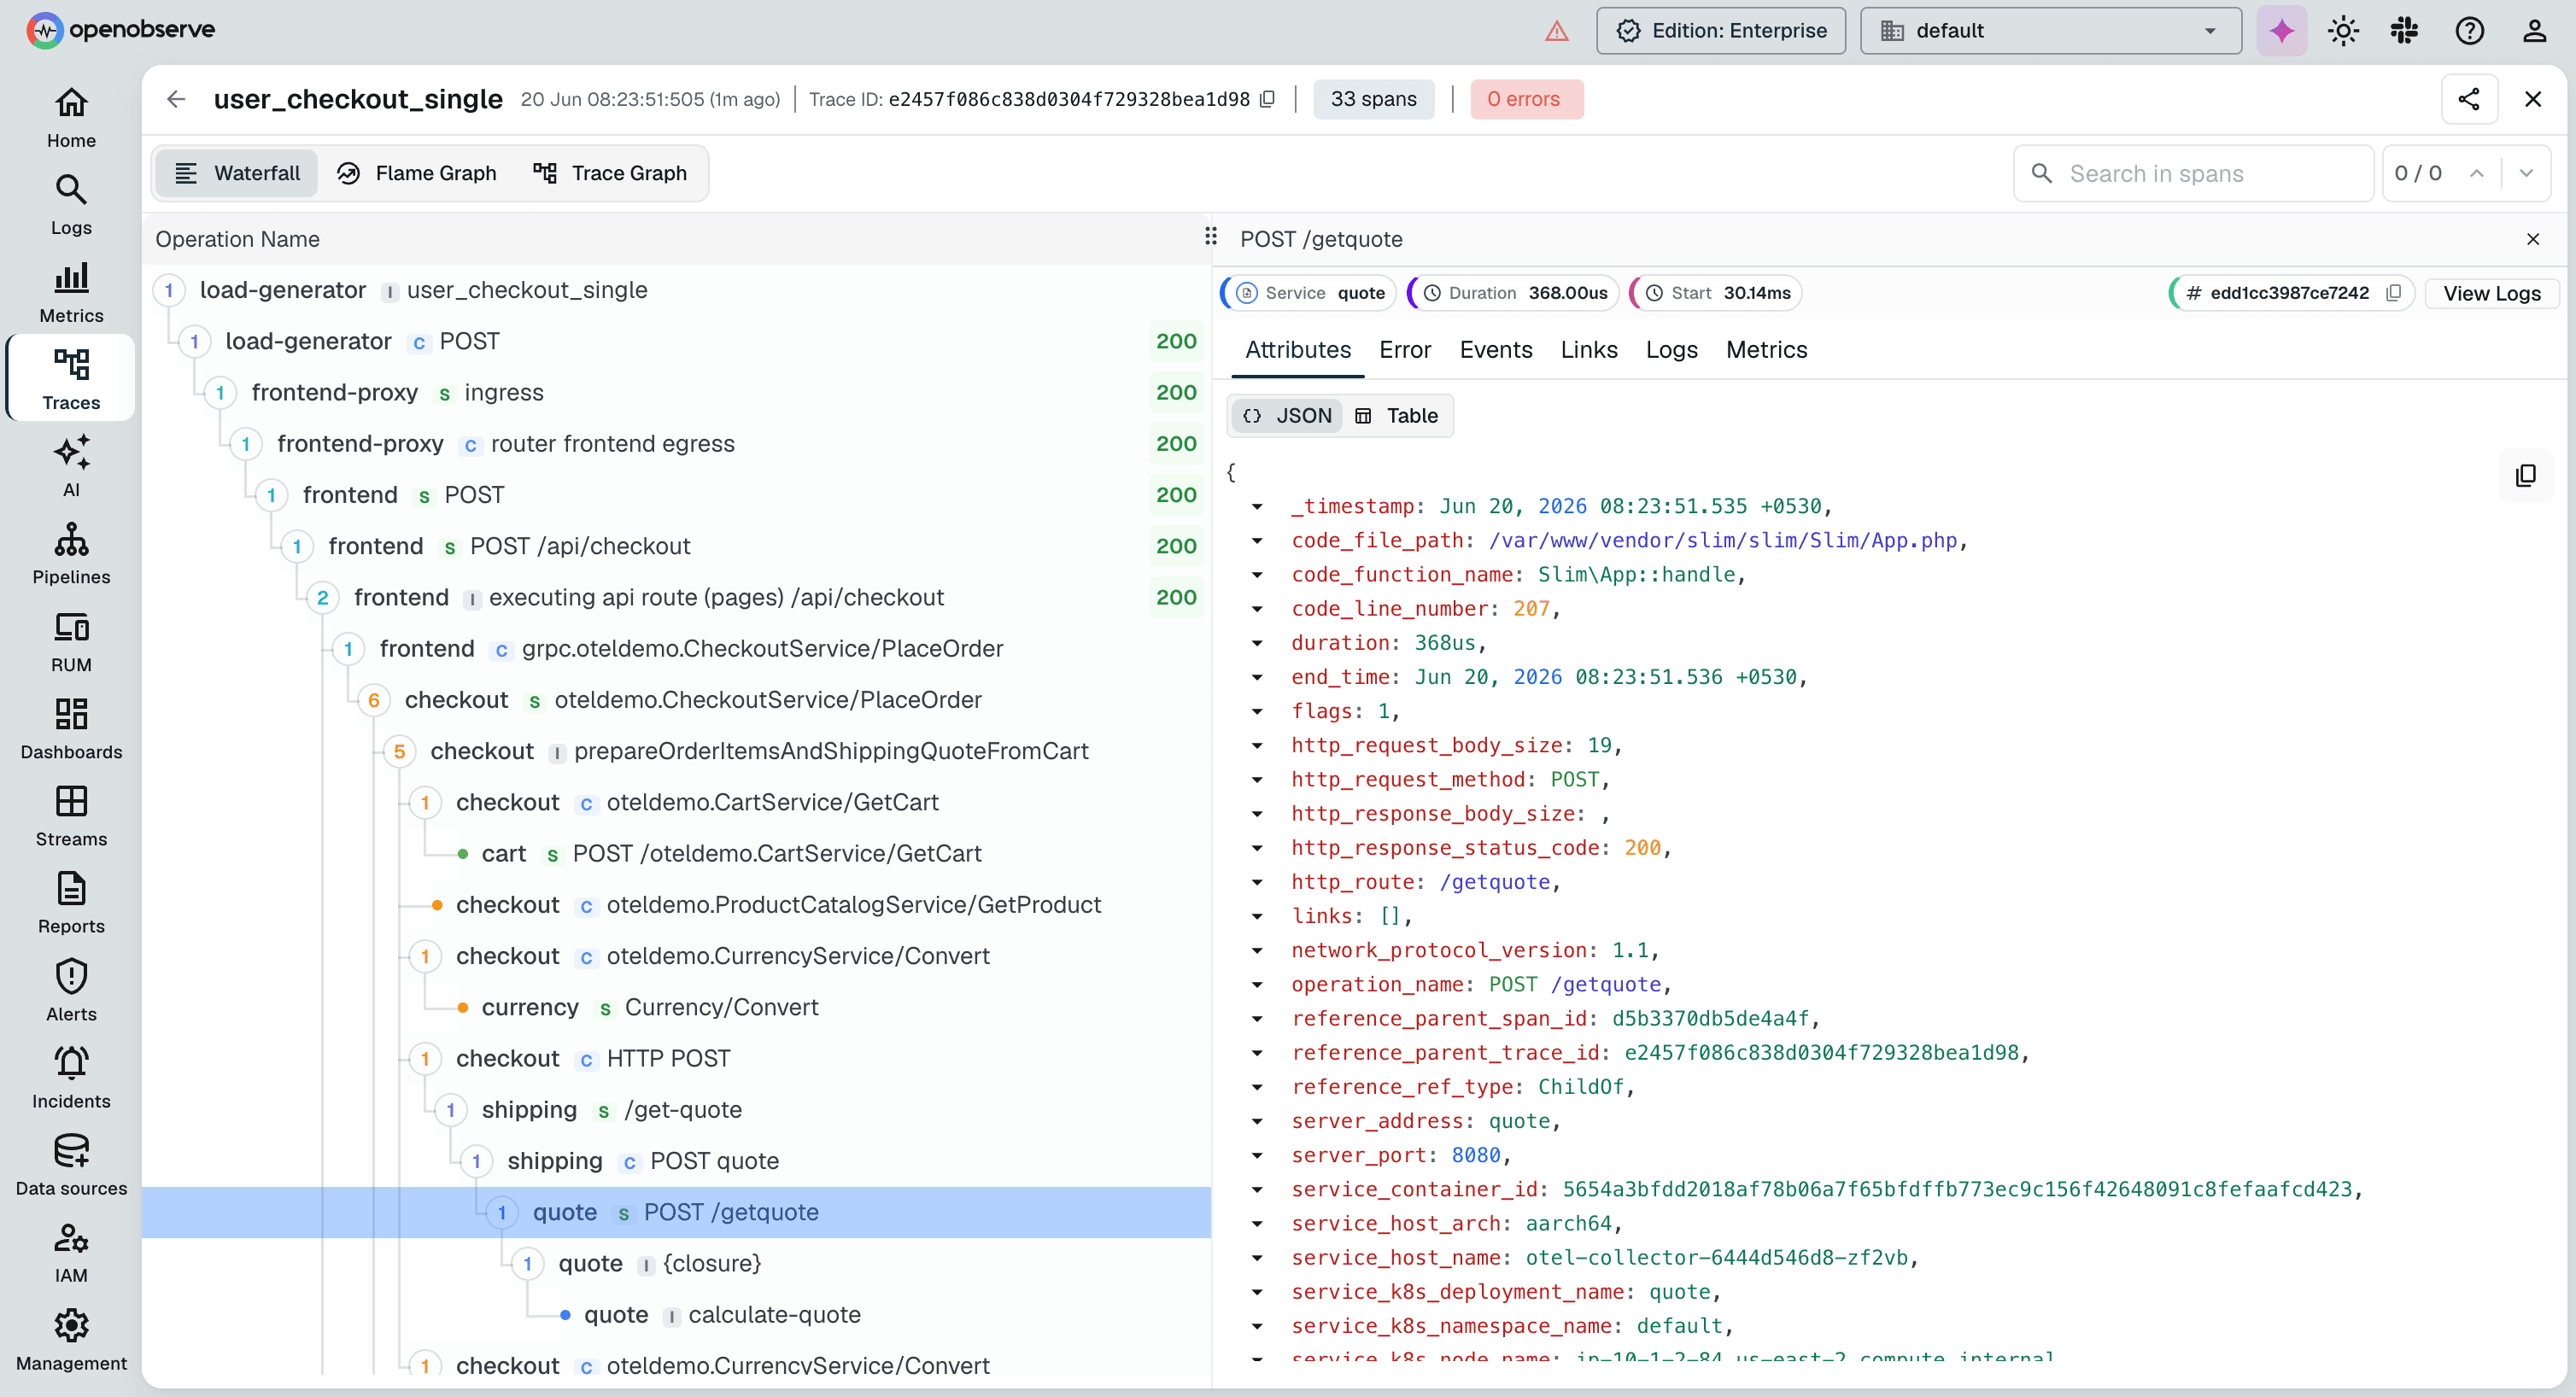
Task: Click the View Logs button
Action: click(2491, 293)
